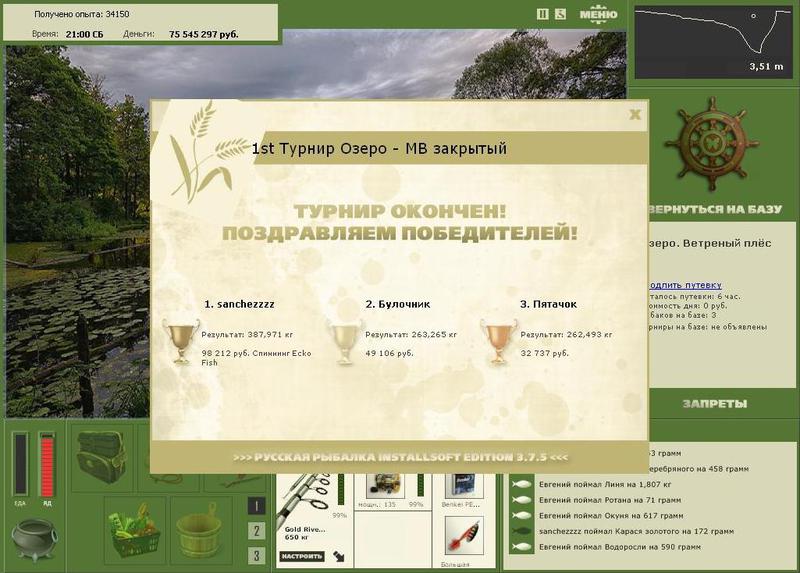Switch to tackle slot 3
The height and width of the screenshot is (573, 800).
coord(256,556)
